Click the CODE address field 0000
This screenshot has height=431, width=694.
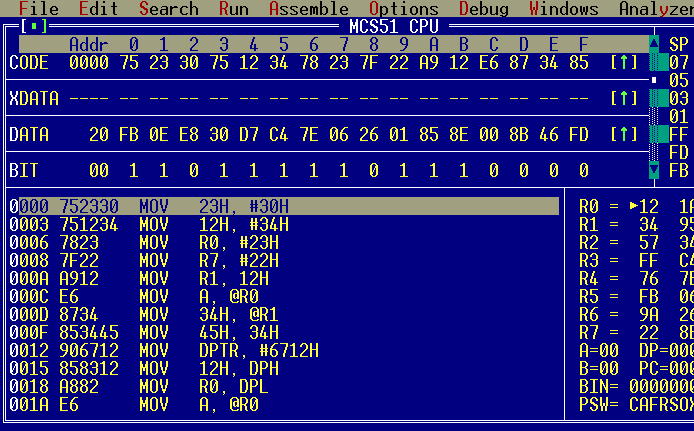coord(88,63)
